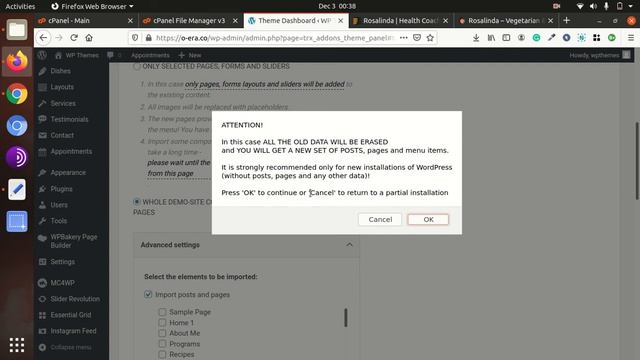
Task: Open Appointments in the sidebar
Action: tap(71, 151)
